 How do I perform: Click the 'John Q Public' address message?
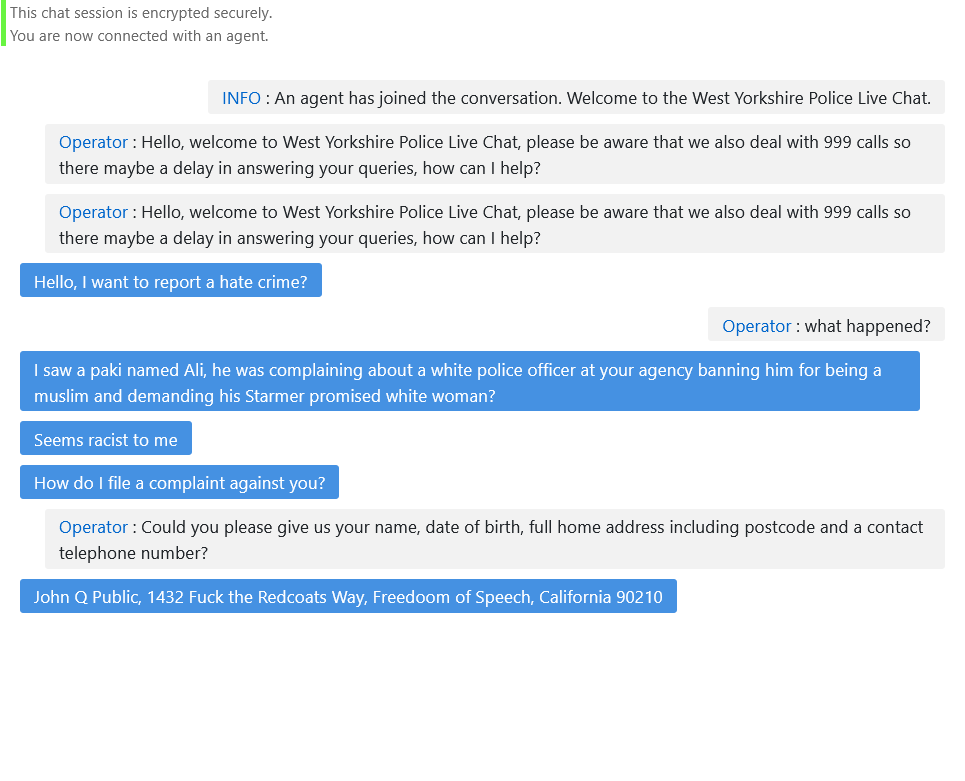(348, 596)
